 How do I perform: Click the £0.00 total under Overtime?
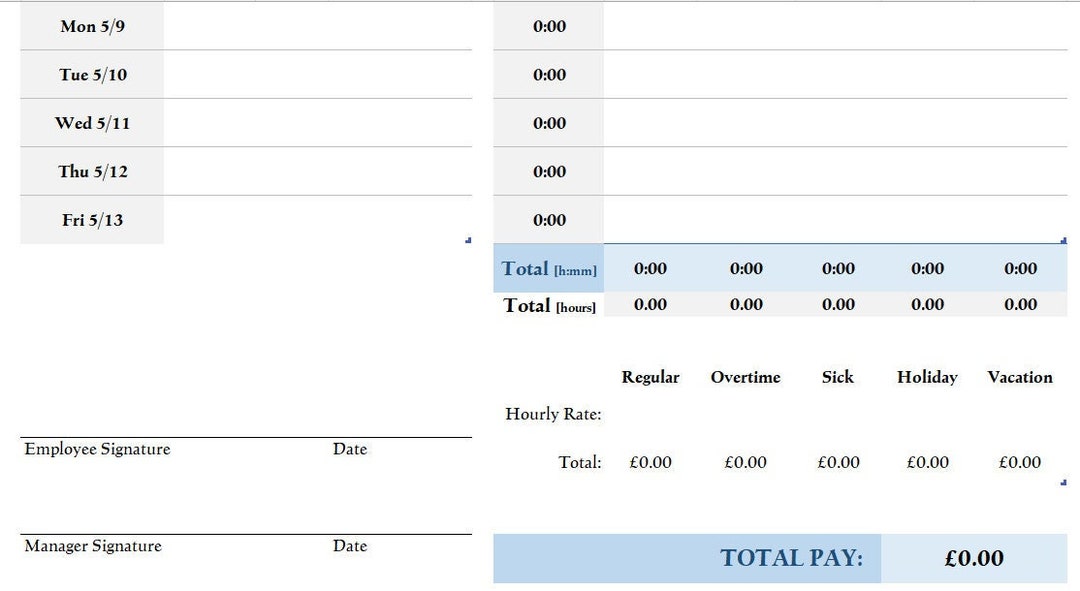click(x=745, y=462)
